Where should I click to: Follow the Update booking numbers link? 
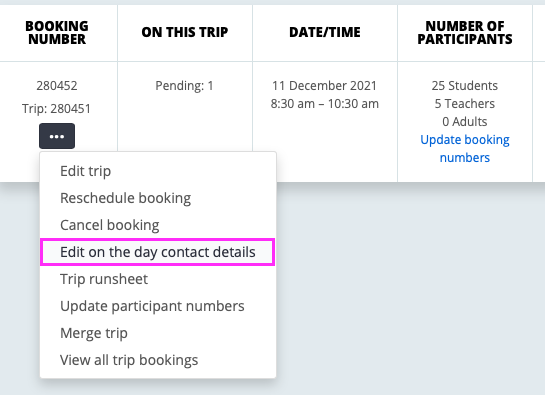pos(465,148)
